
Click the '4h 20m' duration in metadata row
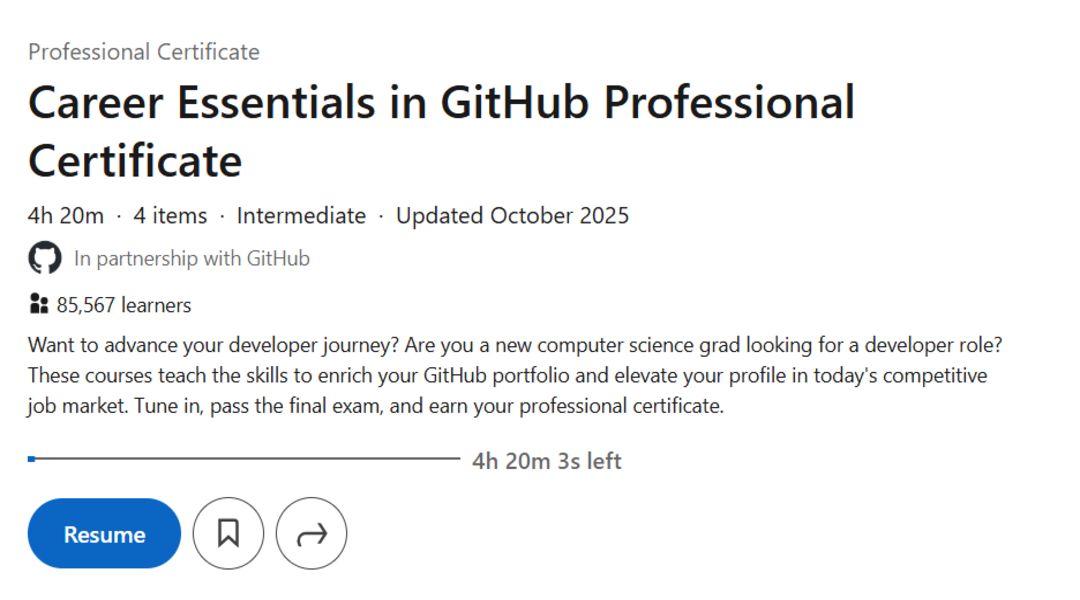point(66,216)
